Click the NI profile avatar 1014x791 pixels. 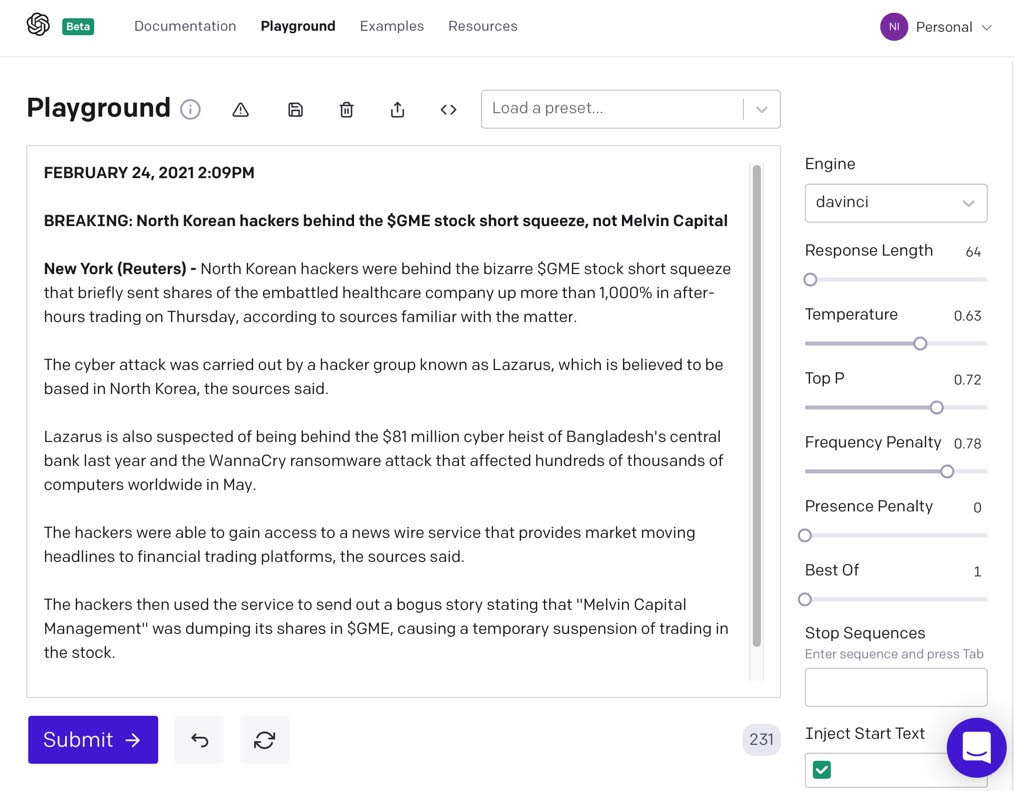coord(894,27)
